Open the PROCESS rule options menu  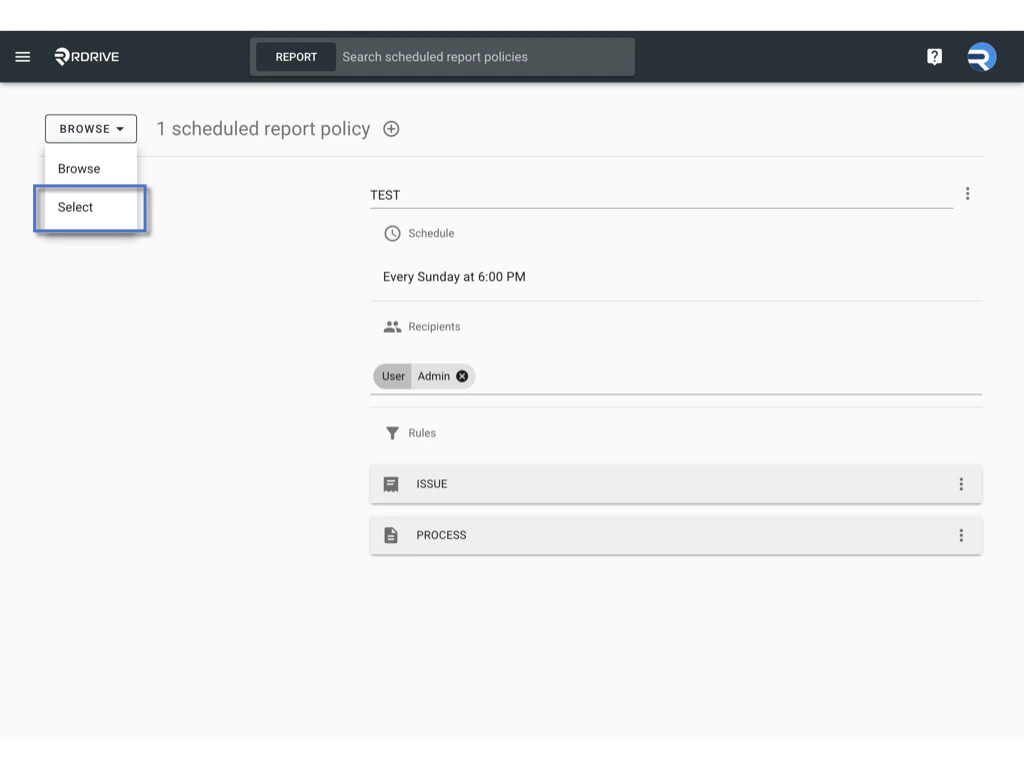point(961,534)
